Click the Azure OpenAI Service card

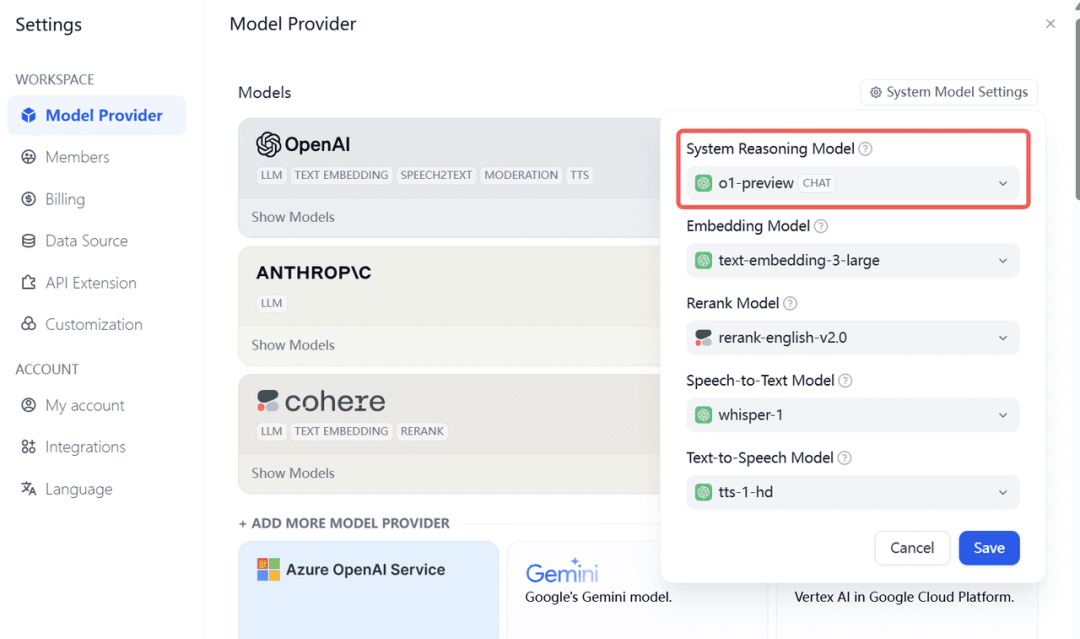(368, 590)
